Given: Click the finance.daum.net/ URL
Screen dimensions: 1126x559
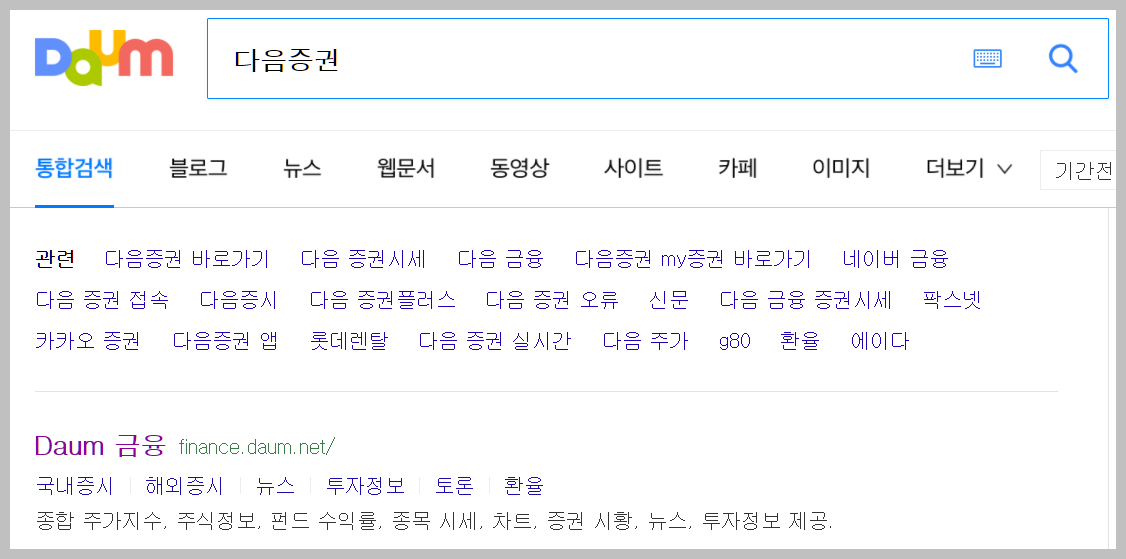Looking at the screenshot, I should click(x=257, y=448).
